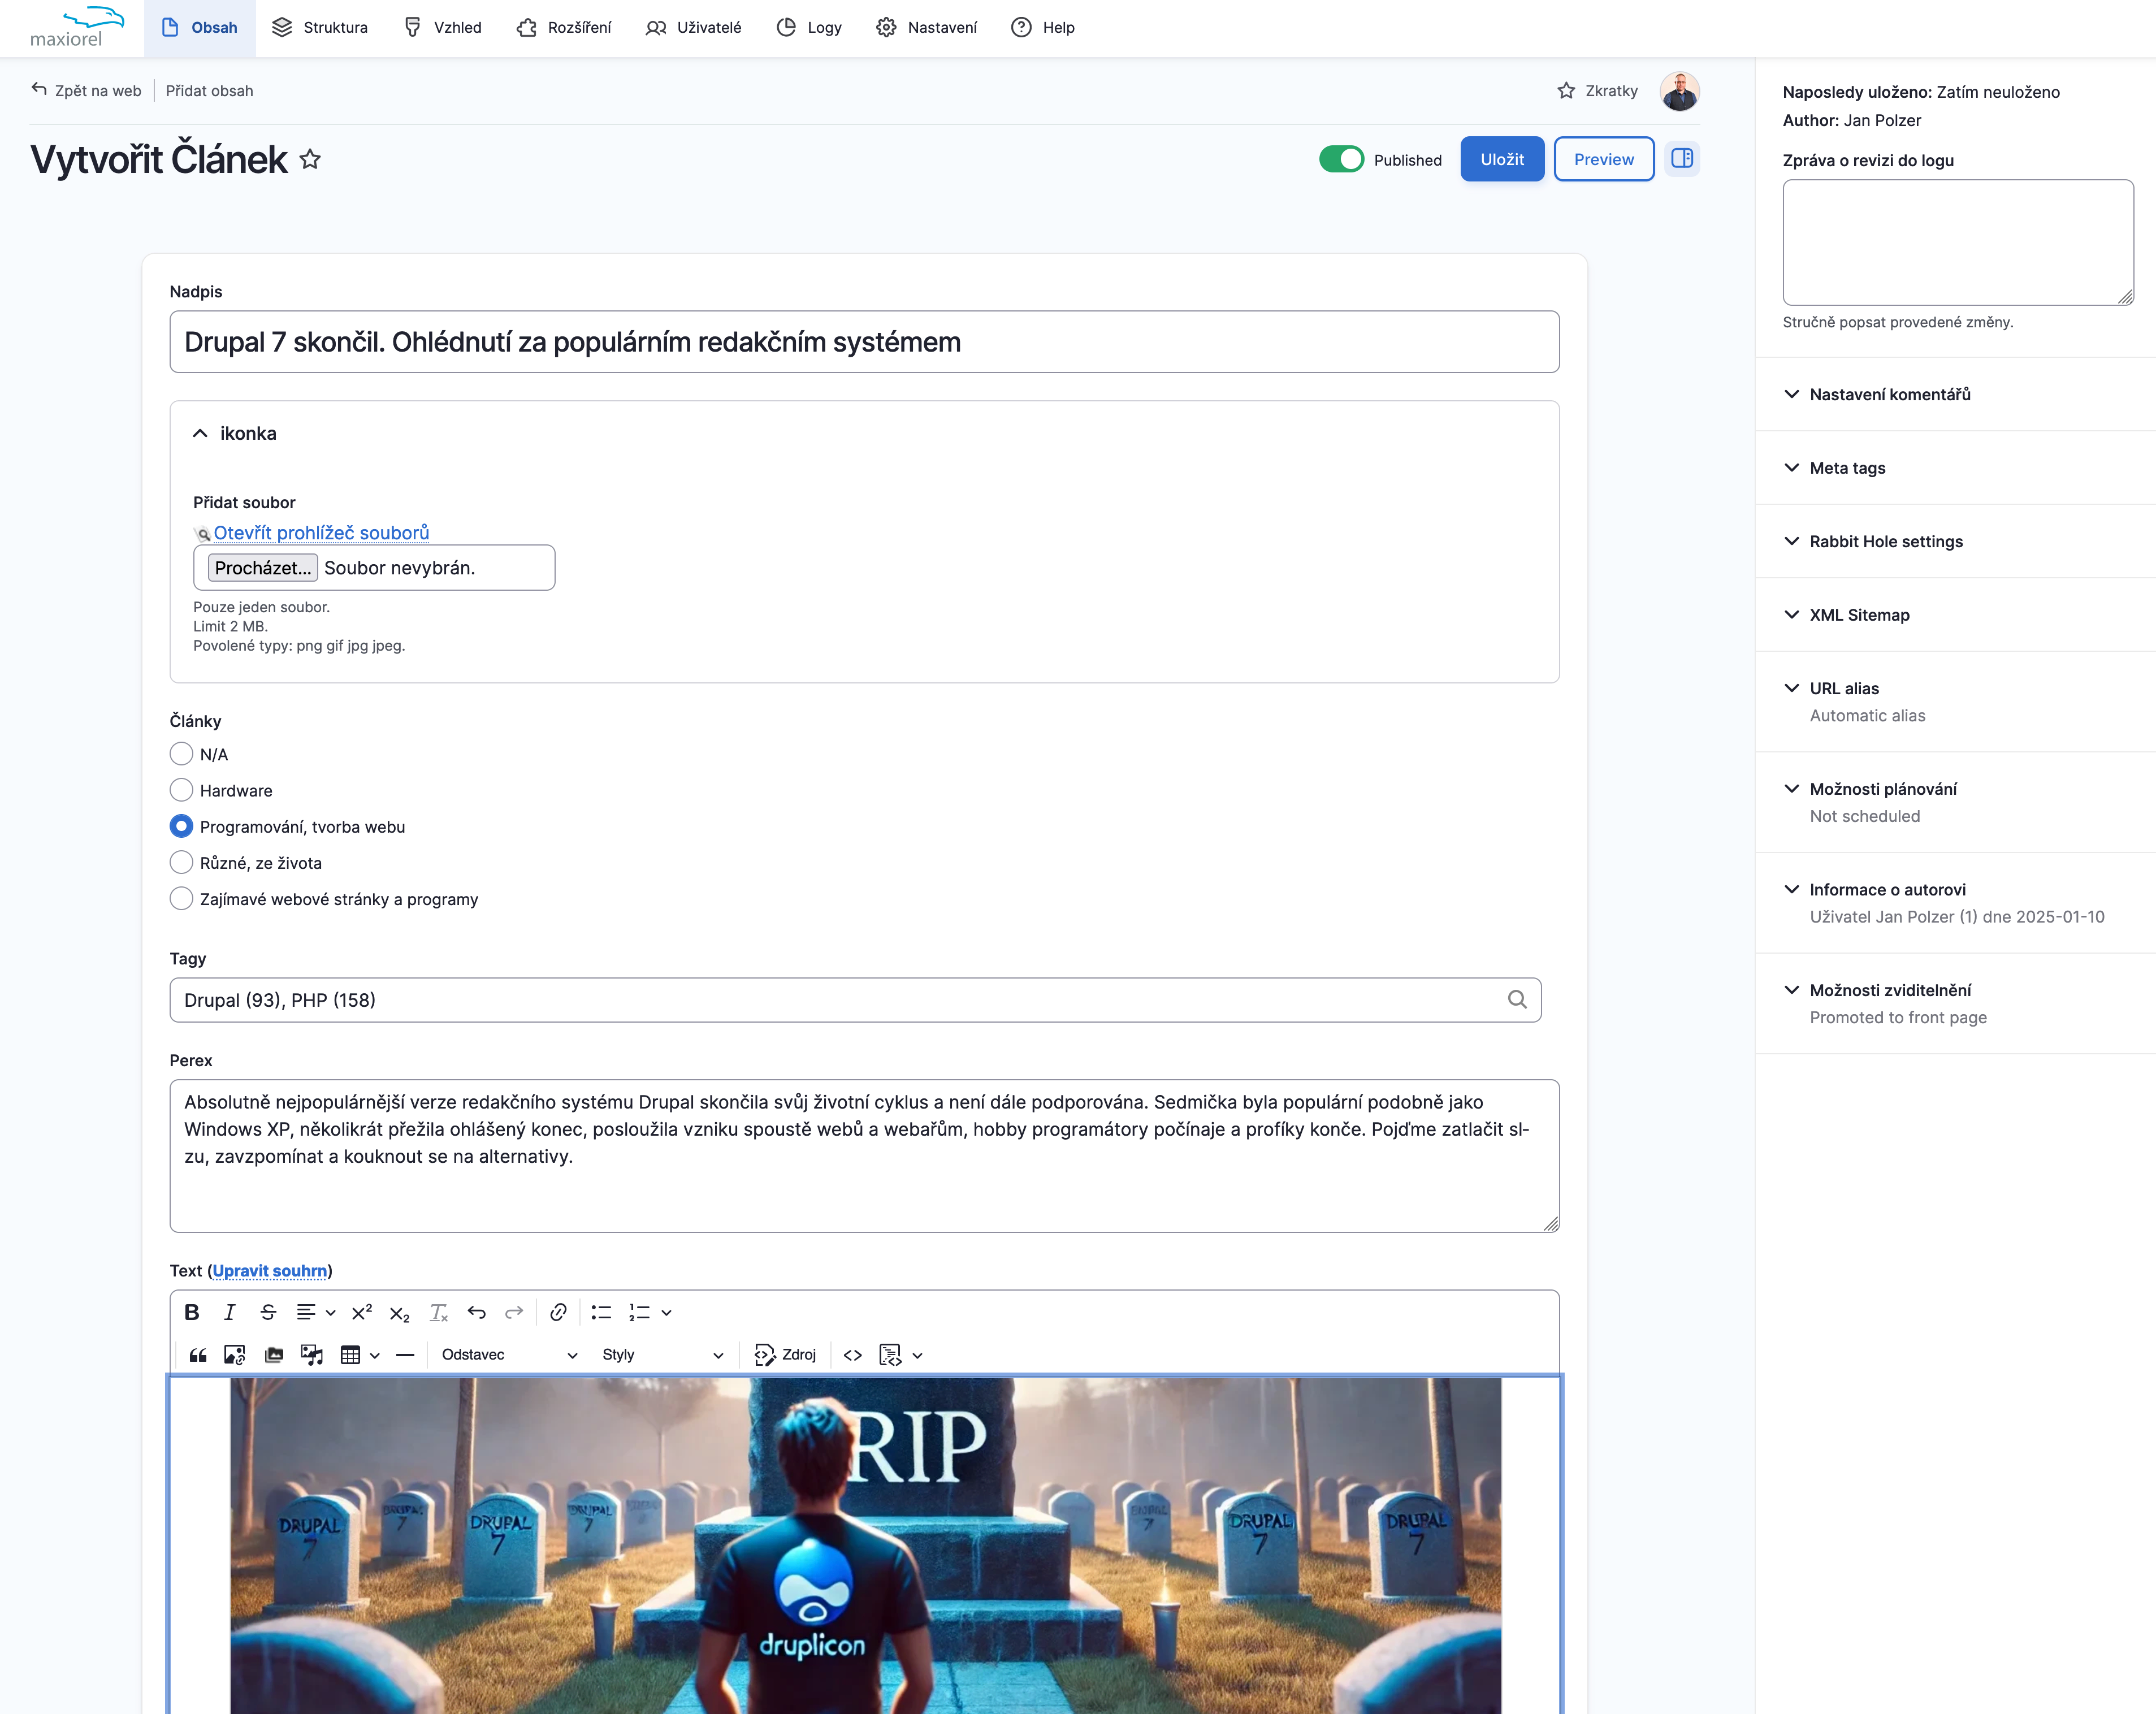Click the maxiorel logo
This screenshot has height=1714, width=2156.
click(76, 27)
